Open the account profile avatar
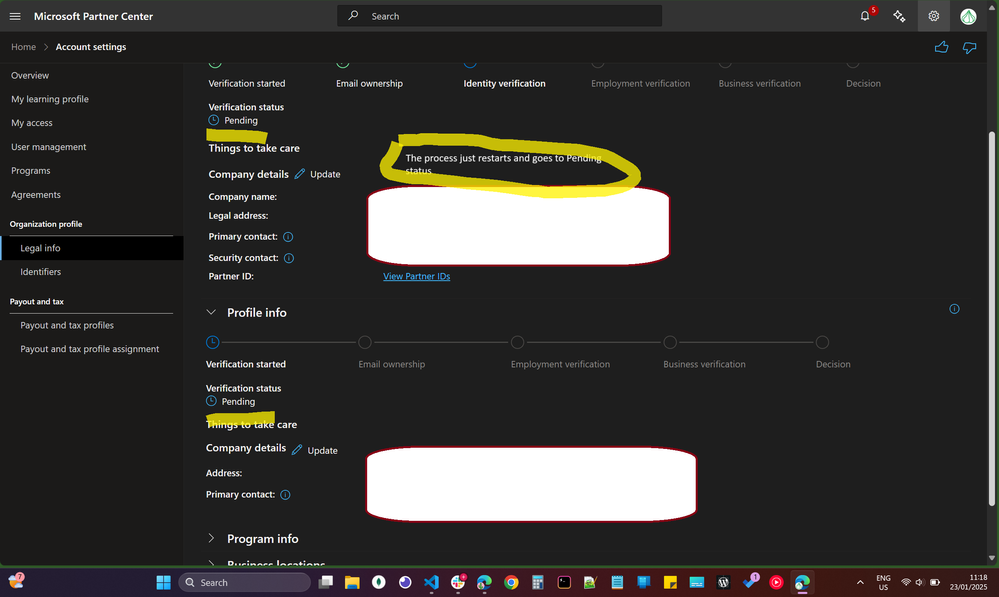The height and width of the screenshot is (597, 999). click(968, 16)
